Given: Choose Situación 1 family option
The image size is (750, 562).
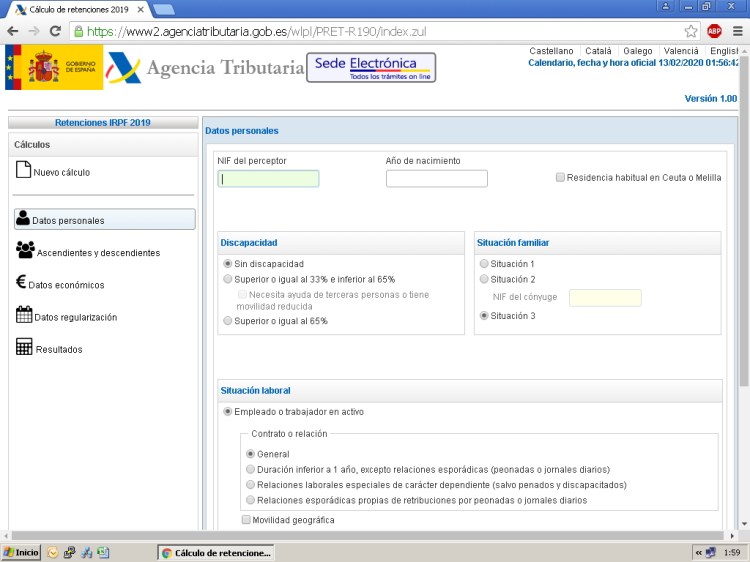Looking at the screenshot, I should pyautogui.click(x=485, y=264).
